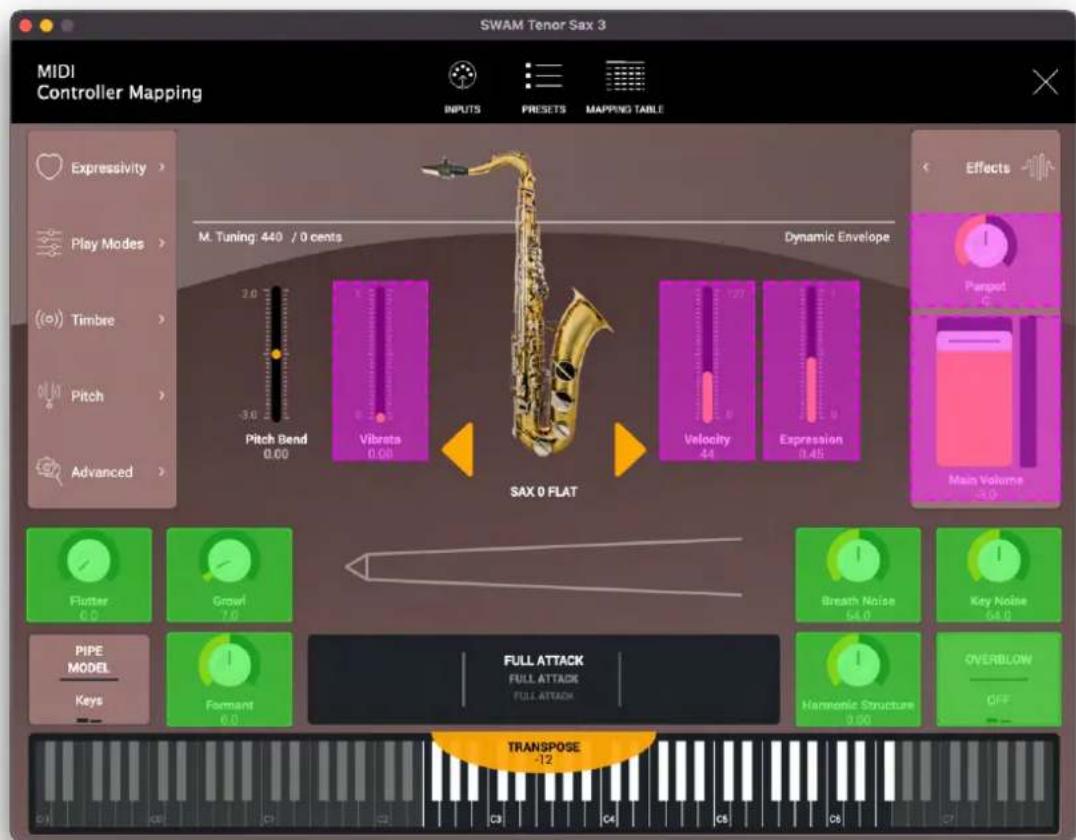Image resolution: width=1076 pixels, height=840 pixels.
Task: Select next instrument with right orange arrow
Action: point(629,450)
